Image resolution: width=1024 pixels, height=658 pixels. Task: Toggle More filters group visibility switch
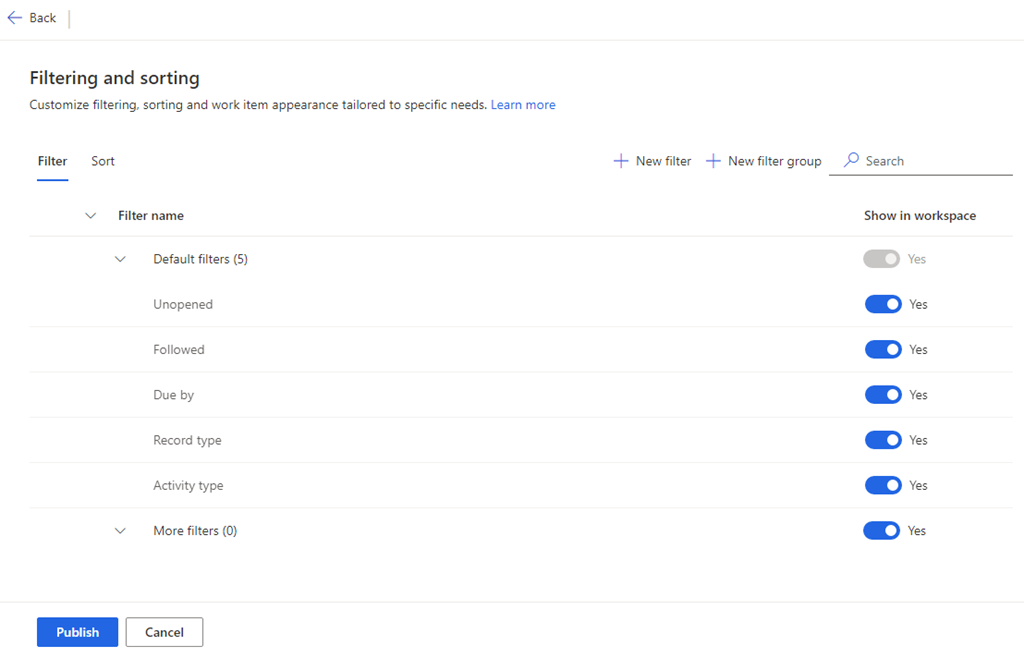tap(881, 531)
